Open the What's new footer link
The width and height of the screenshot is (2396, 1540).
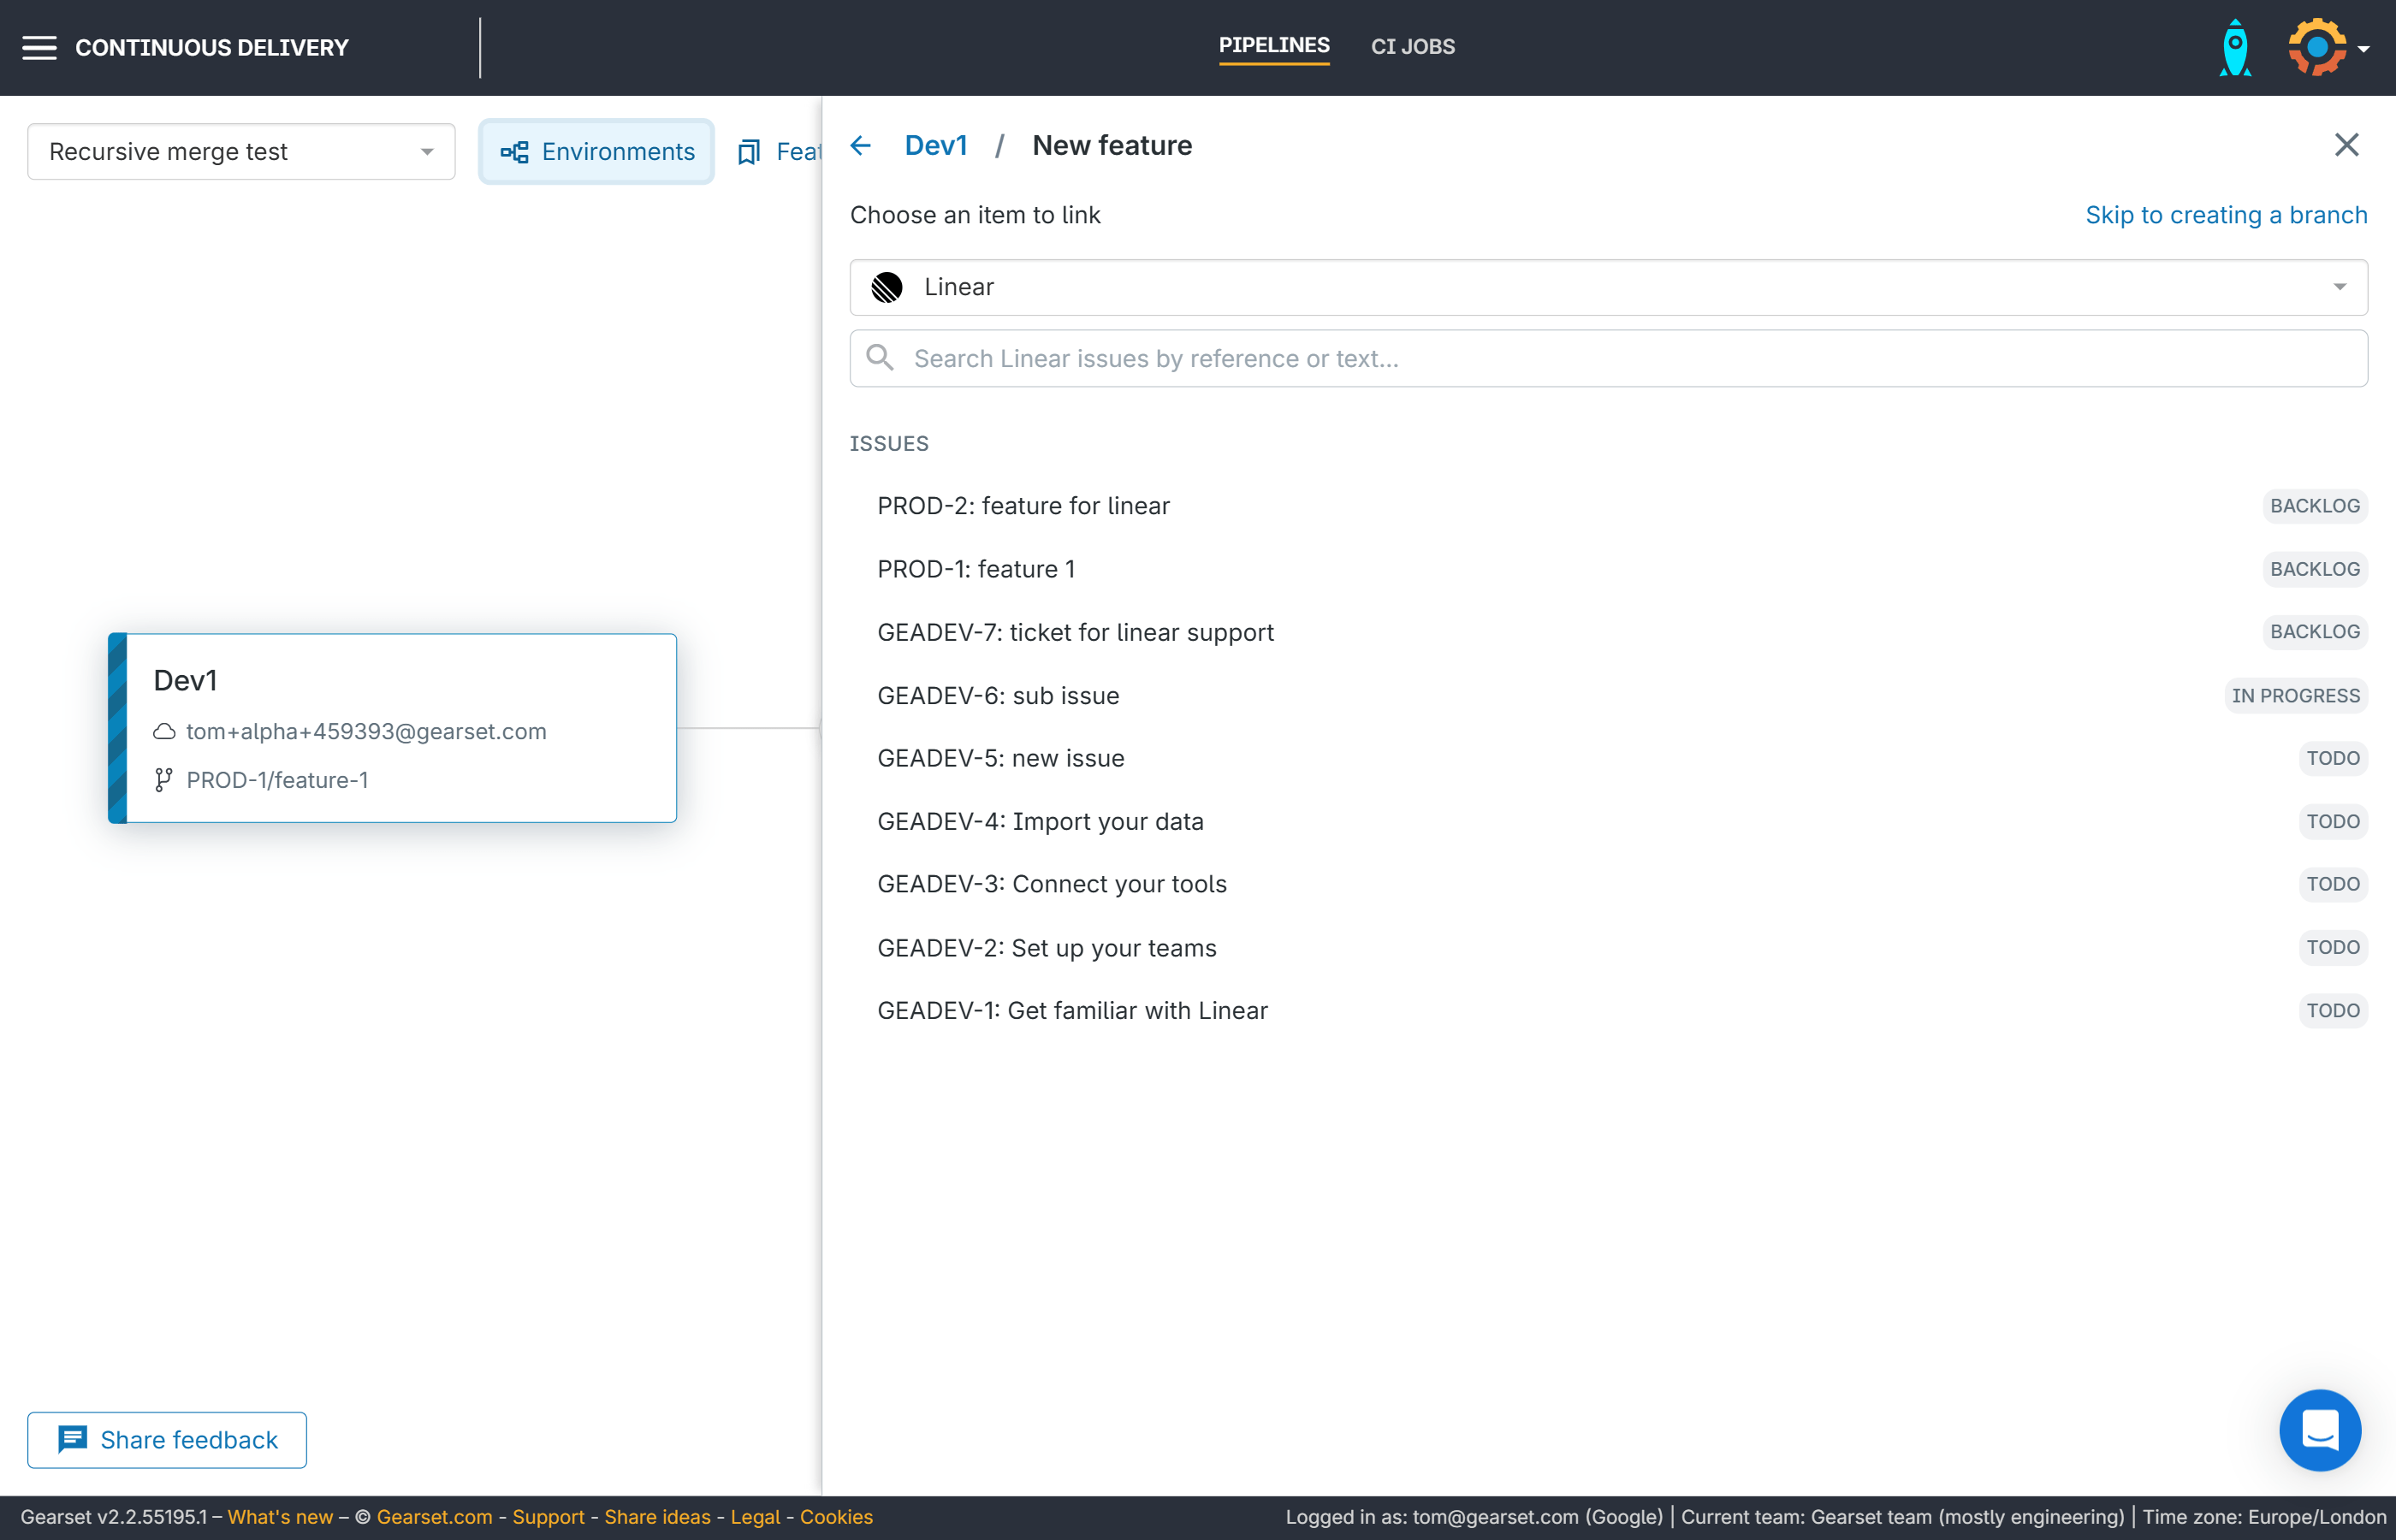pos(280,1516)
